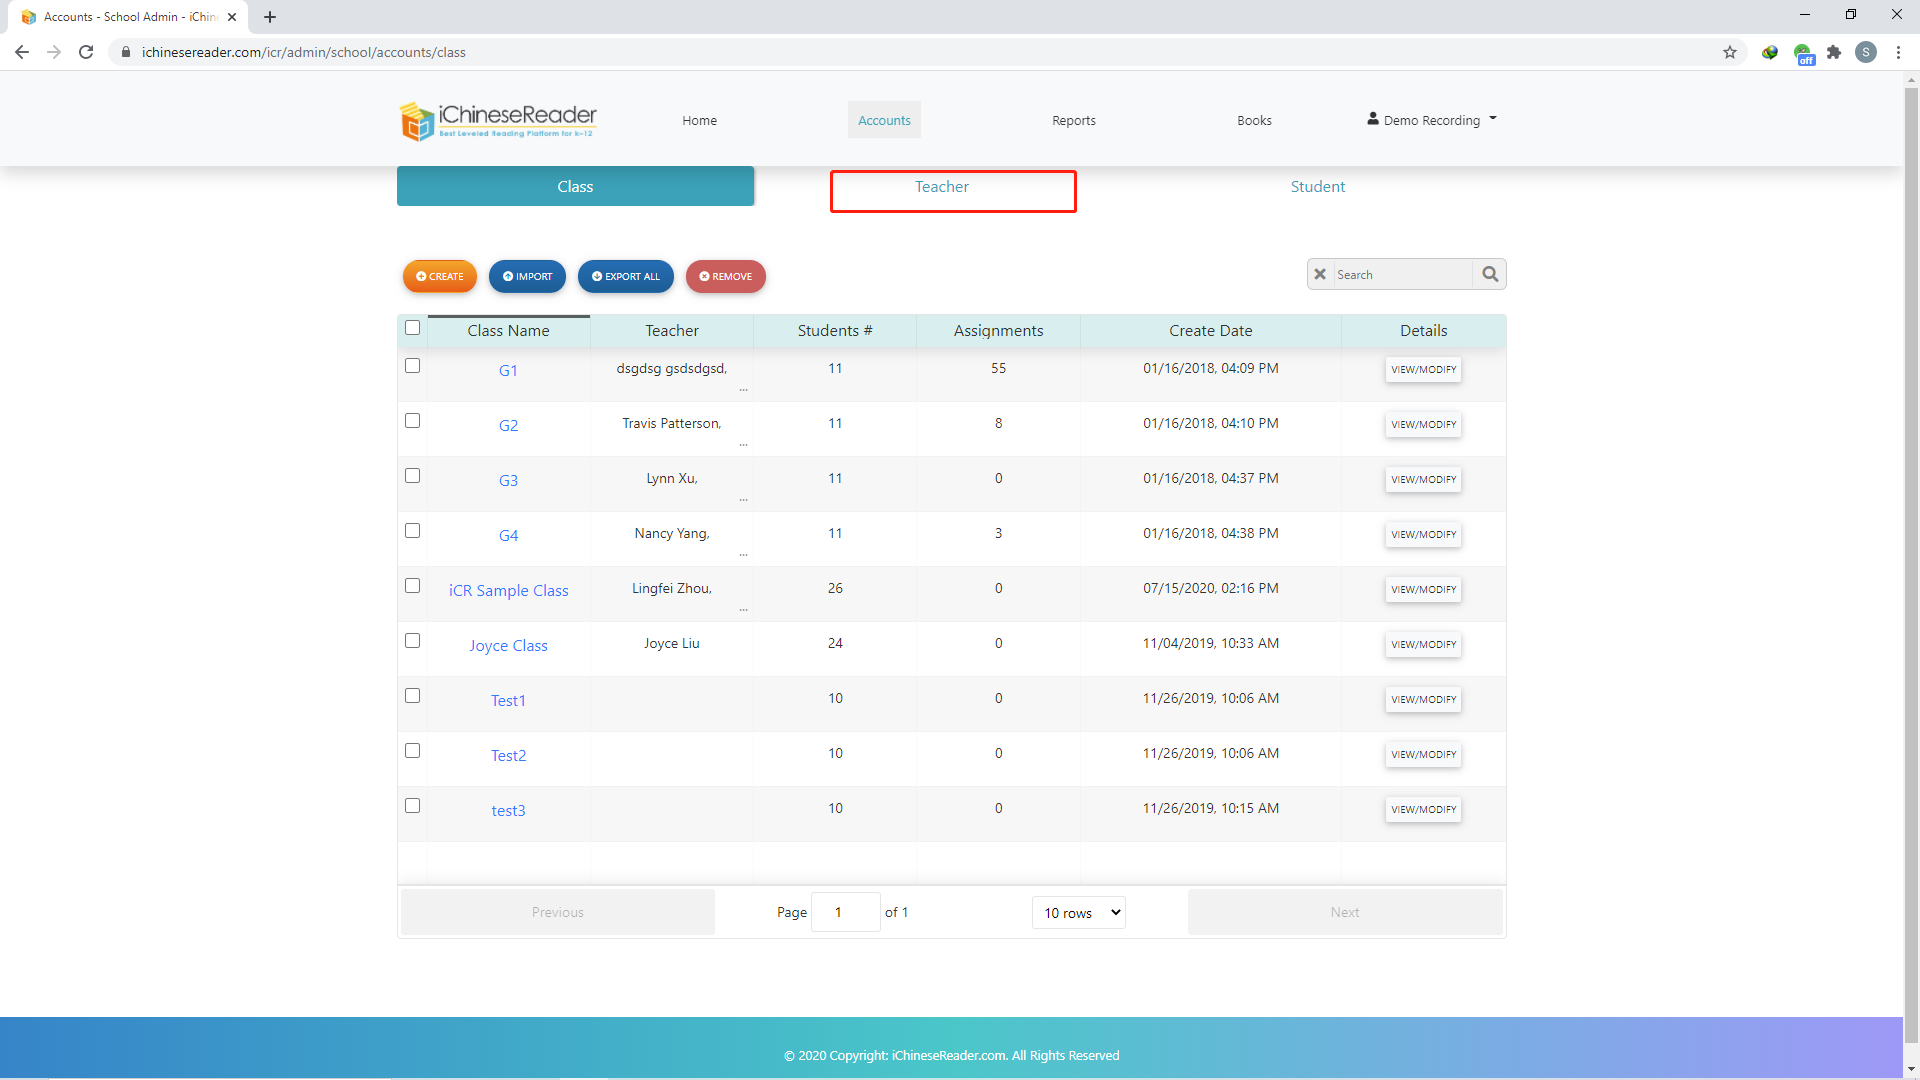1920x1080 pixels.
Task: Expand Demo Recording user menu
Action: [1432, 120]
